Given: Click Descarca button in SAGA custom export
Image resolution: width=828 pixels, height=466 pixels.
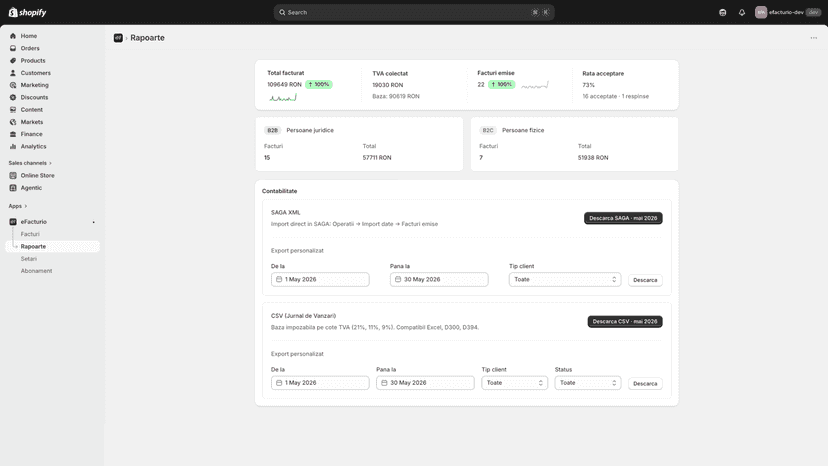Looking at the screenshot, I should [x=645, y=280].
